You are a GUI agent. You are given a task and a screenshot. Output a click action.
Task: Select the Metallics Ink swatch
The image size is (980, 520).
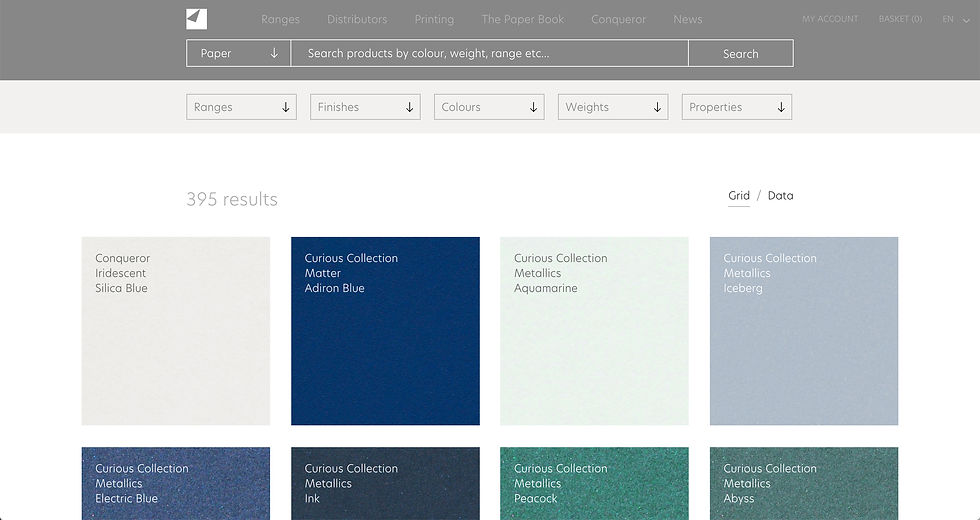[386, 483]
